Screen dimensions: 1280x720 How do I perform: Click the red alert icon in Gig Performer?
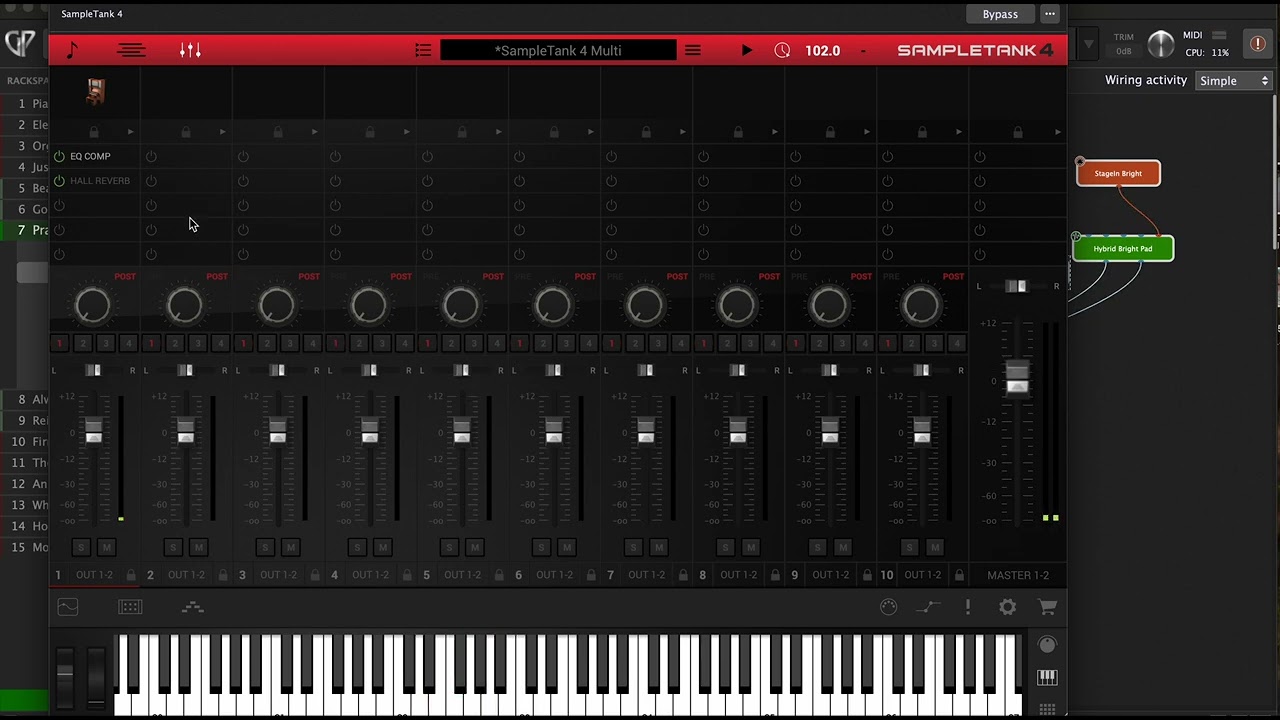pos(1257,44)
